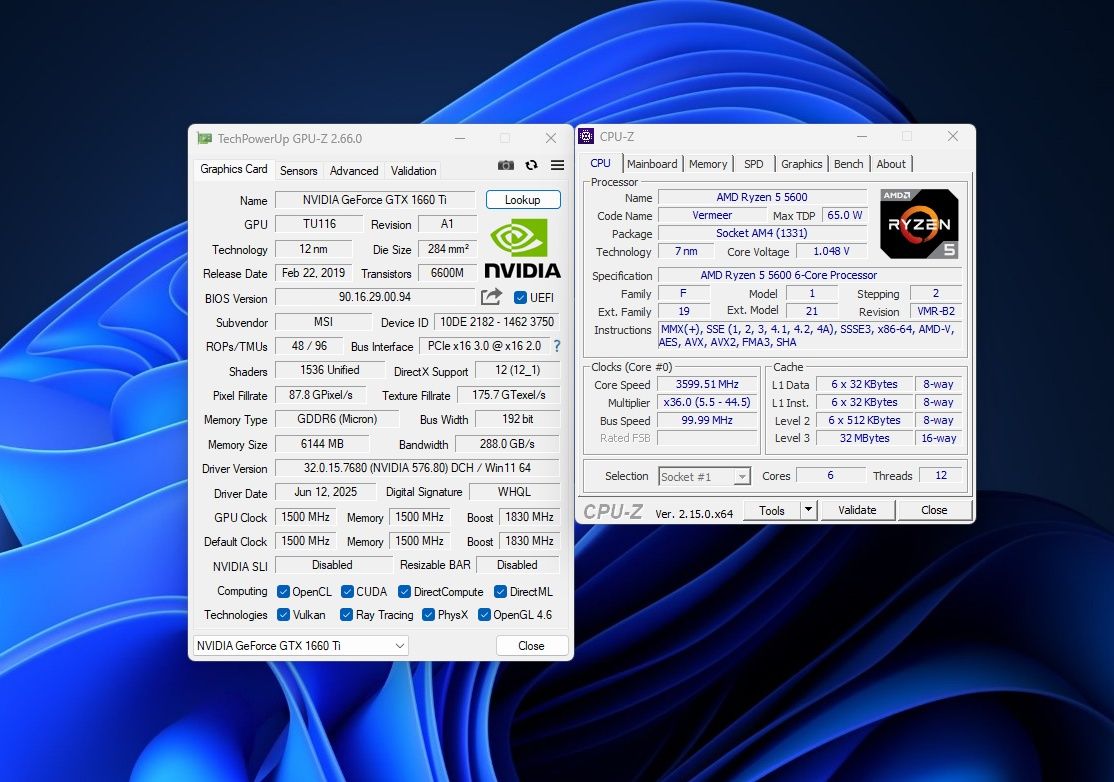
Task: Click the Pixel Fillrate 87.8 GPixel/s field
Action: click(x=320, y=395)
